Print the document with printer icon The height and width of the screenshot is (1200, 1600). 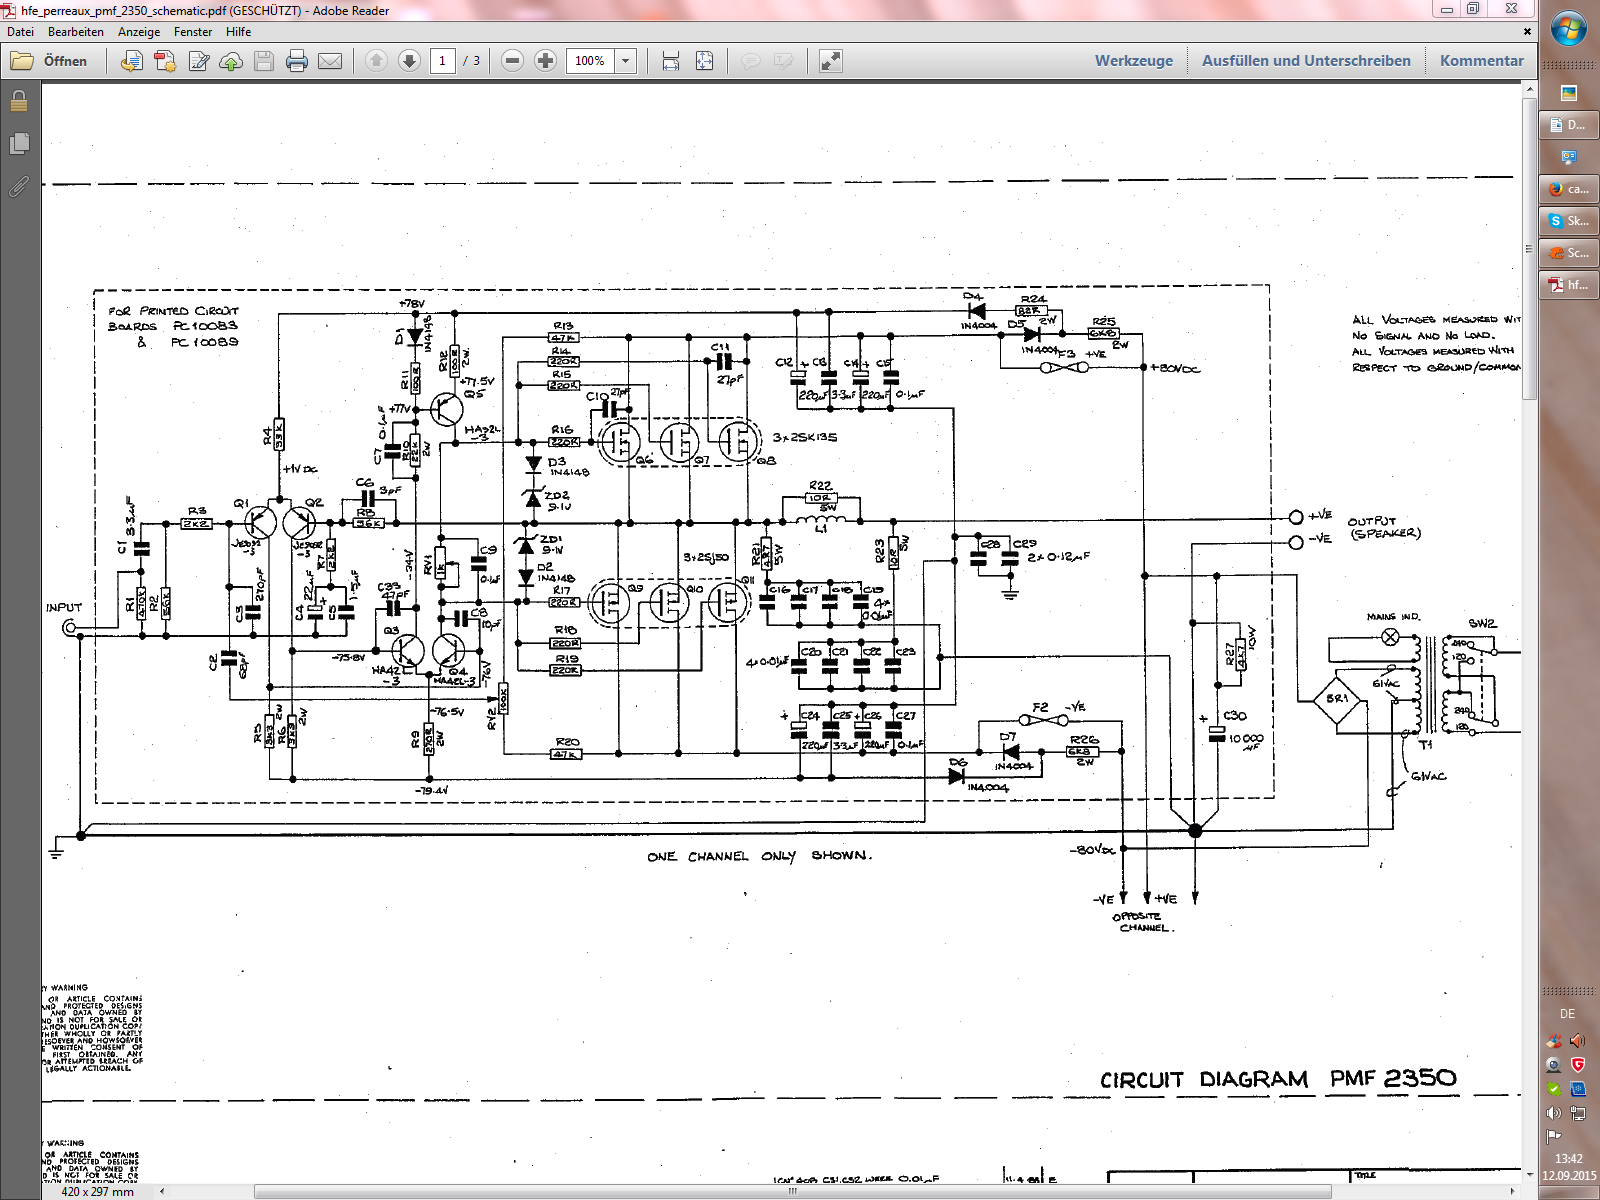click(x=297, y=61)
